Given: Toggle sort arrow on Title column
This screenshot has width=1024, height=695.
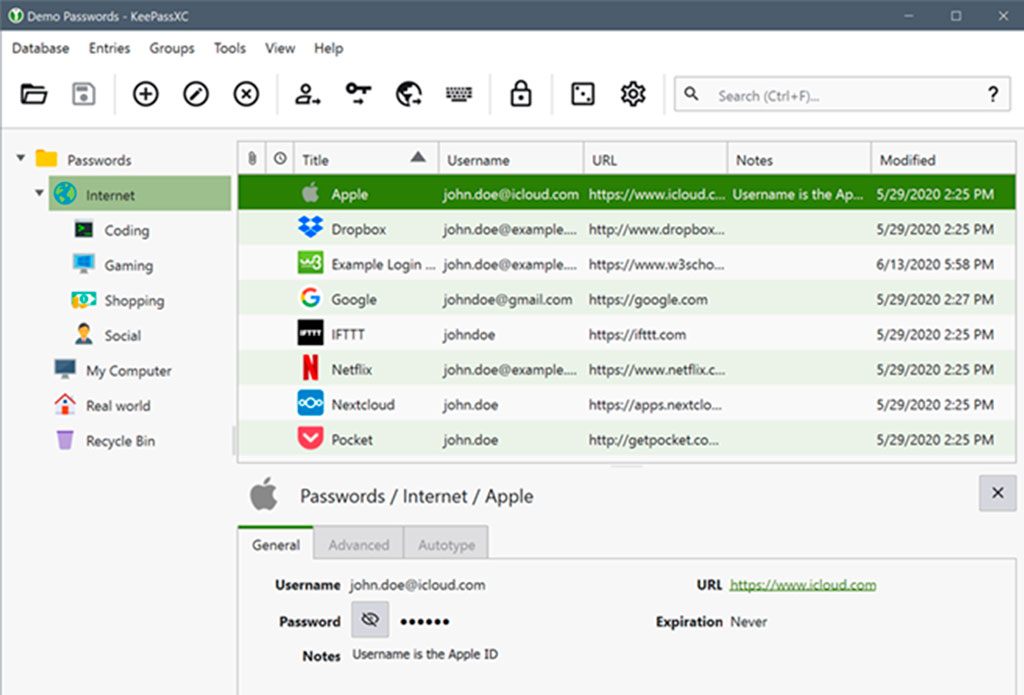Looking at the screenshot, I should tap(418, 157).
